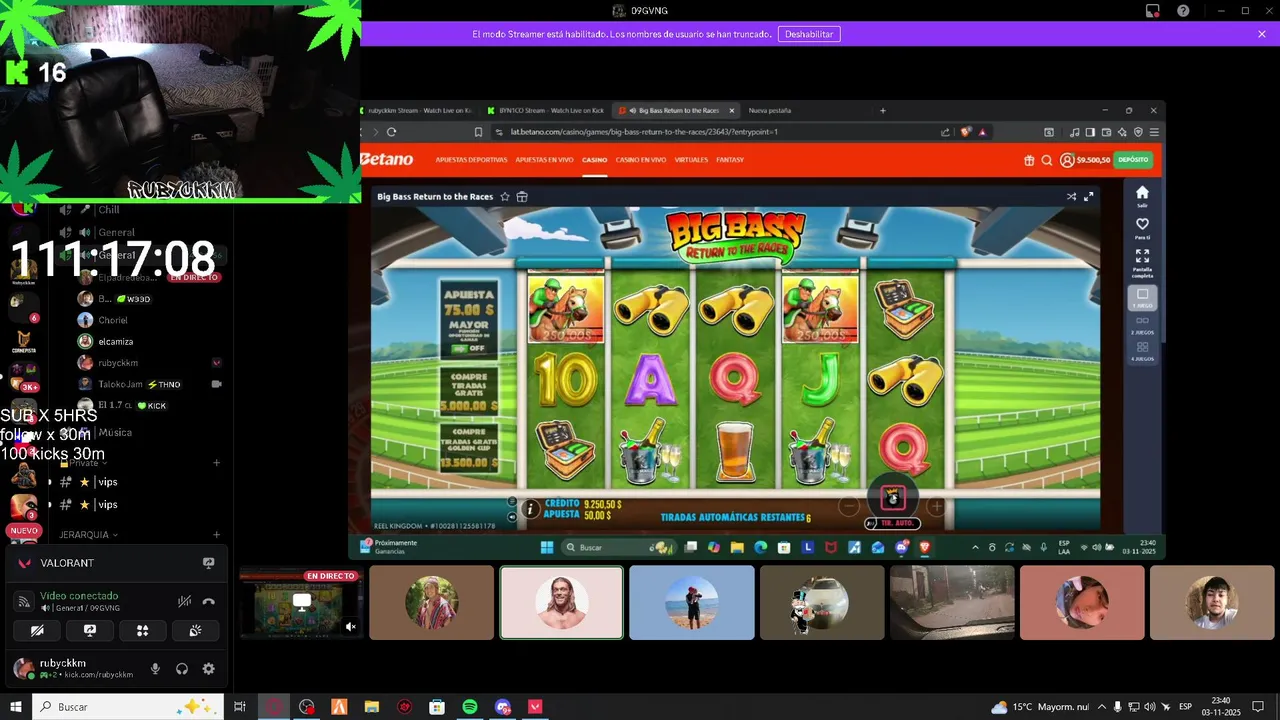
Task: Click Pantalla completa icon in streamed sidebar
Action: 1142,261
